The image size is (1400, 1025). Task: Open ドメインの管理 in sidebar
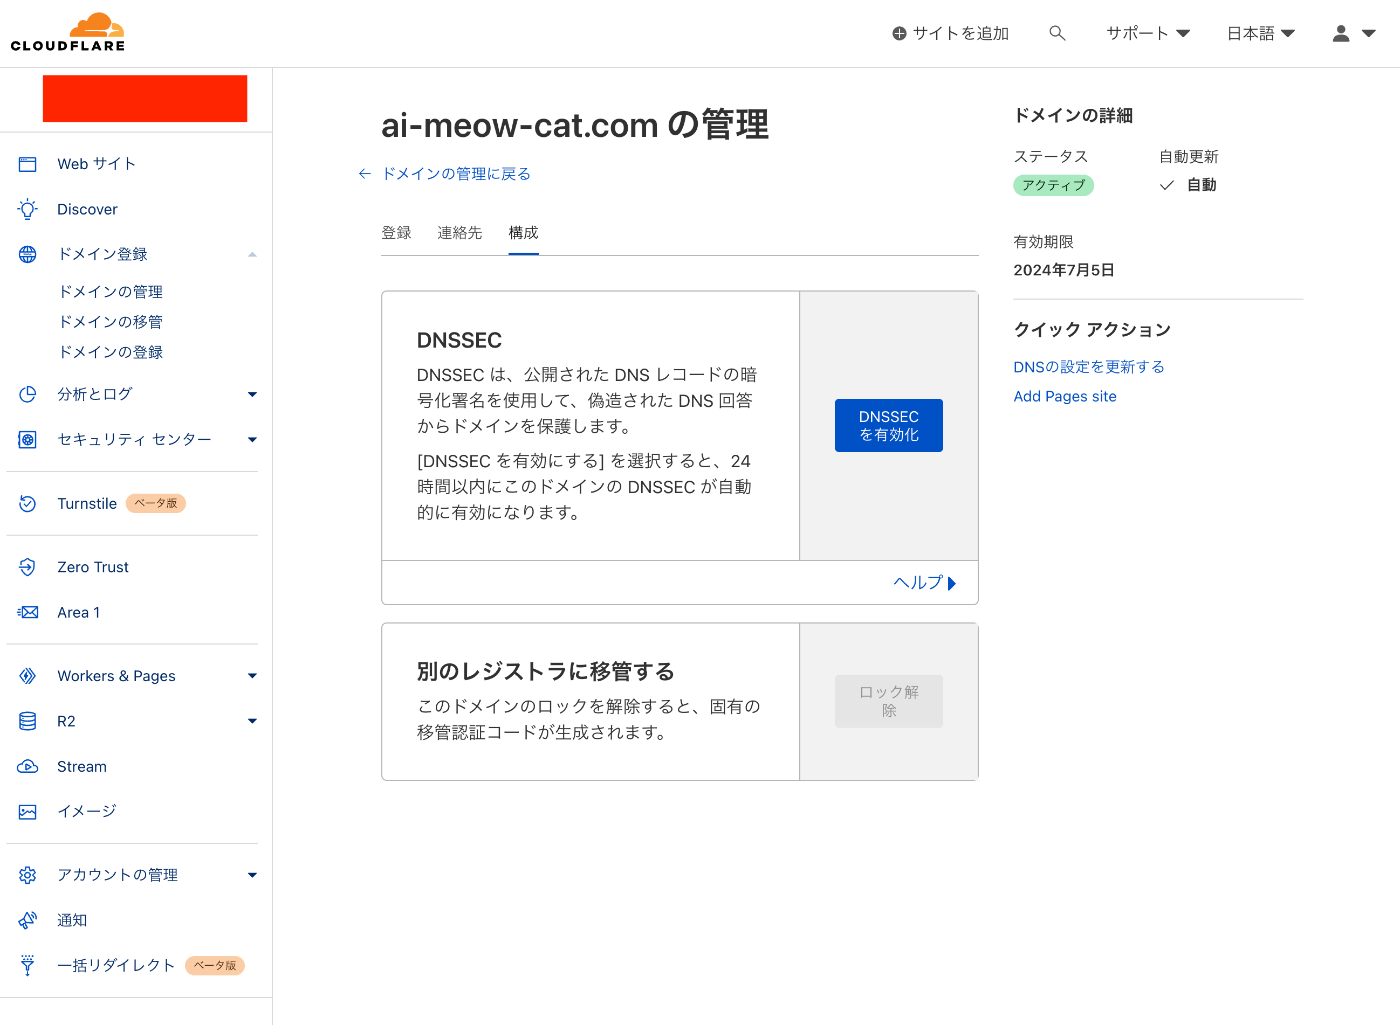click(111, 292)
